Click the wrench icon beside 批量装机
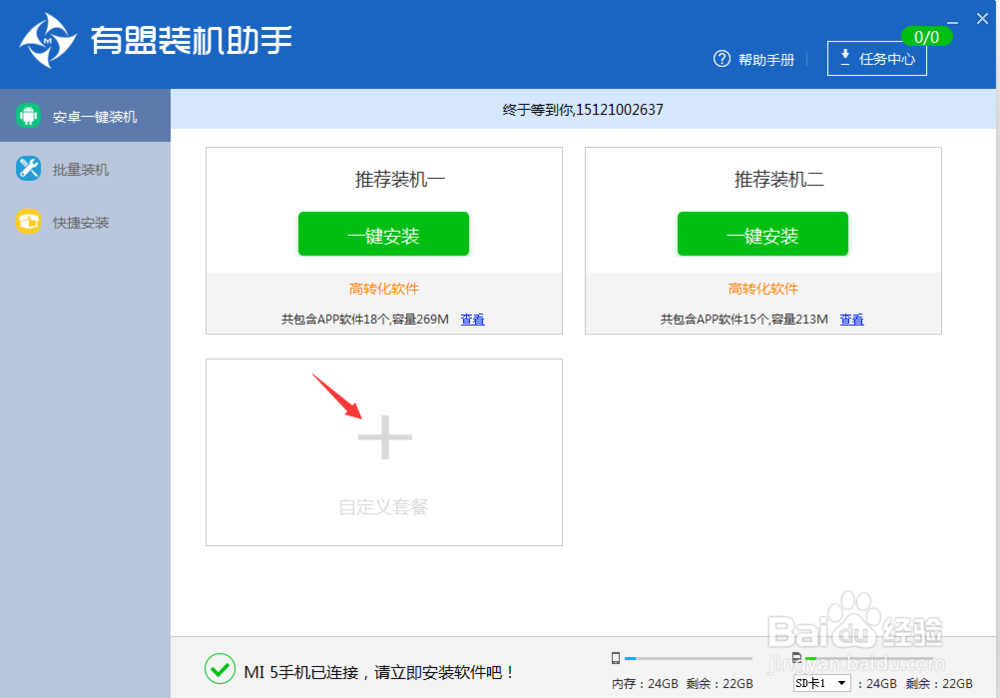 point(28,168)
